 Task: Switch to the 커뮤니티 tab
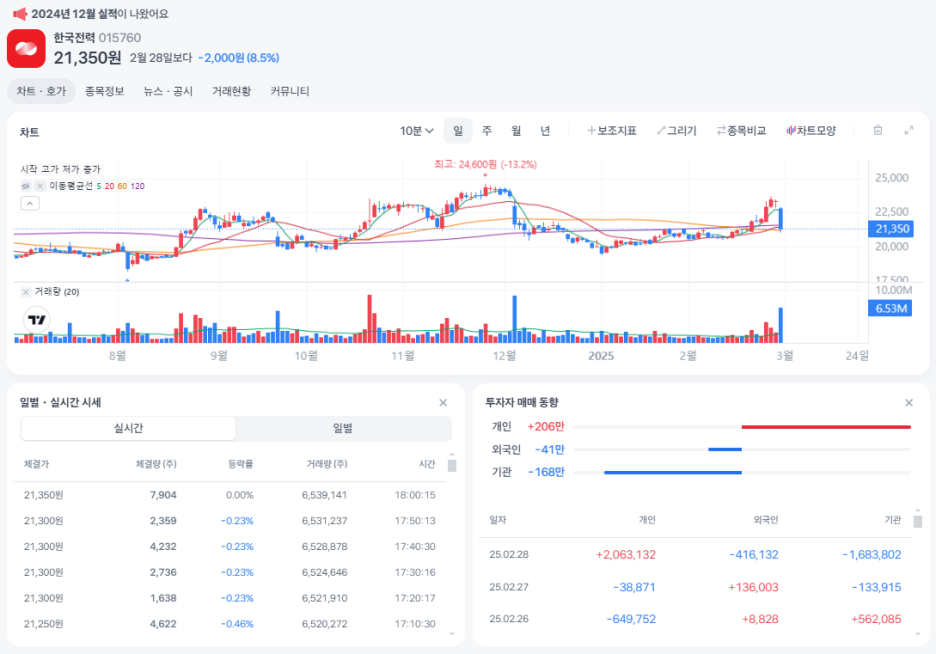pos(290,91)
